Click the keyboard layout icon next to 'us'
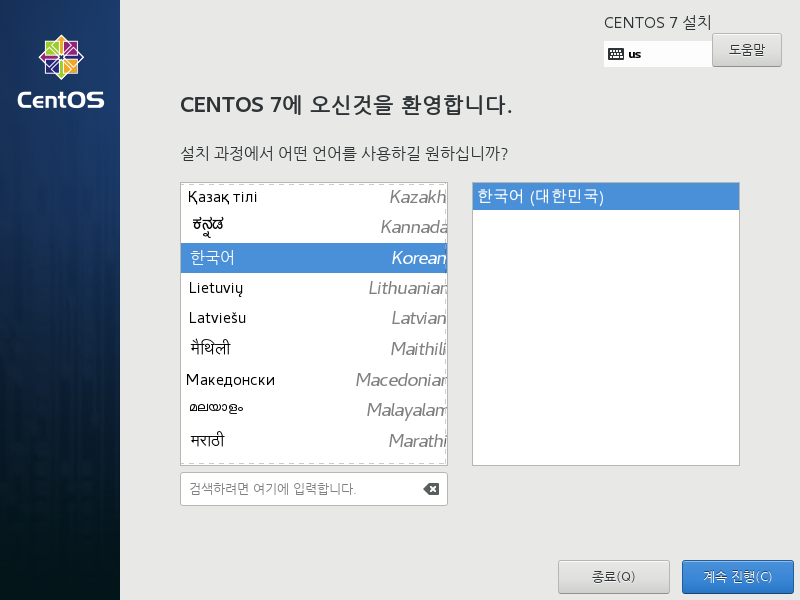 click(616, 54)
